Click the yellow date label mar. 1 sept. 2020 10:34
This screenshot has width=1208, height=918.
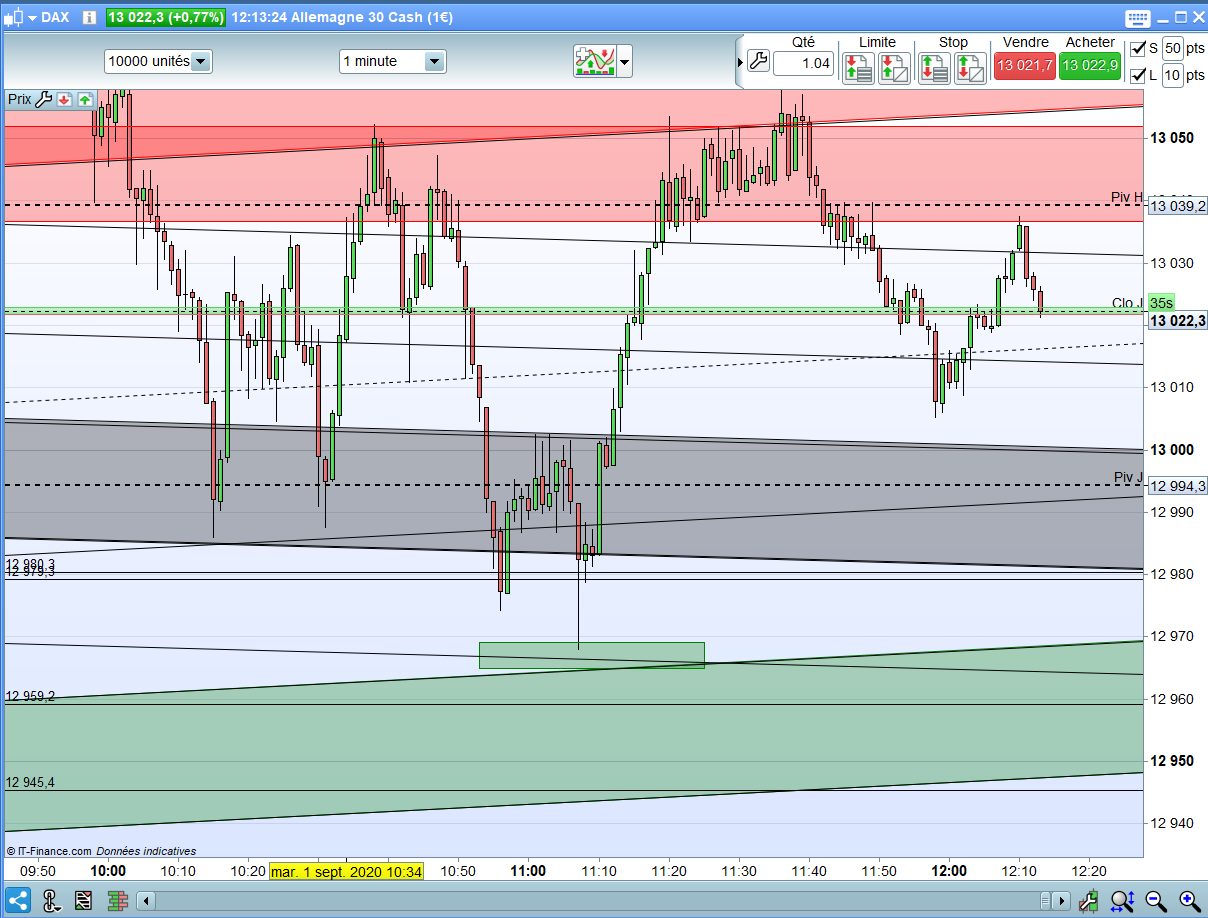click(x=346, y=871)
